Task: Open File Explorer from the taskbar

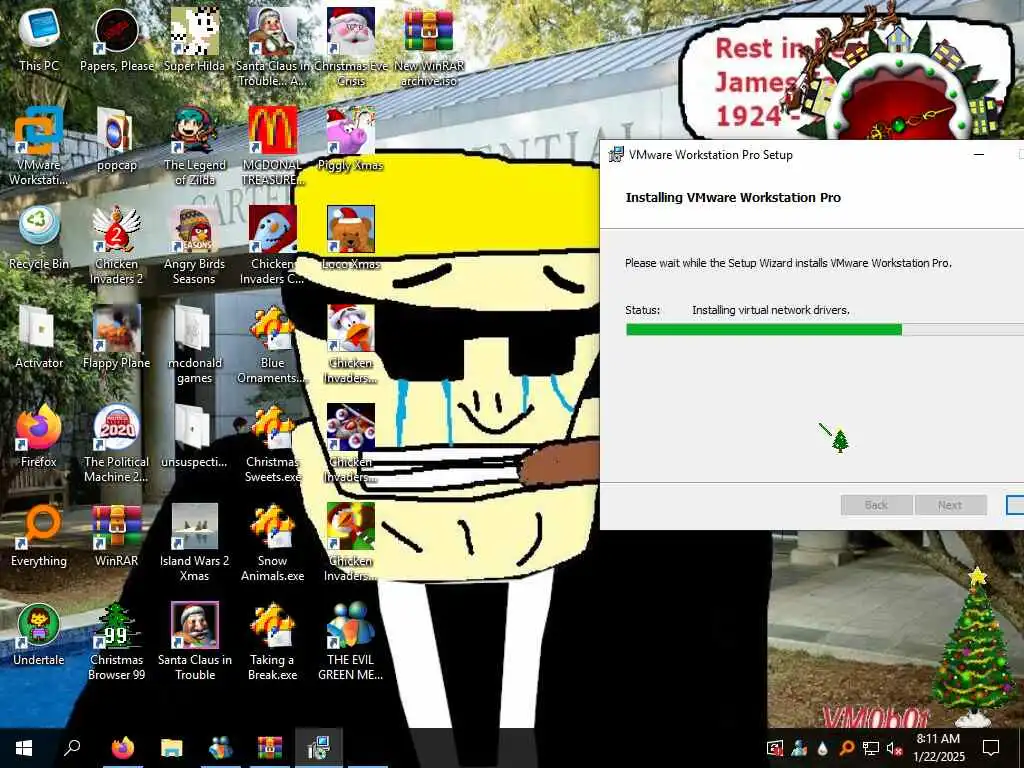Action: (x=172, y=747)
